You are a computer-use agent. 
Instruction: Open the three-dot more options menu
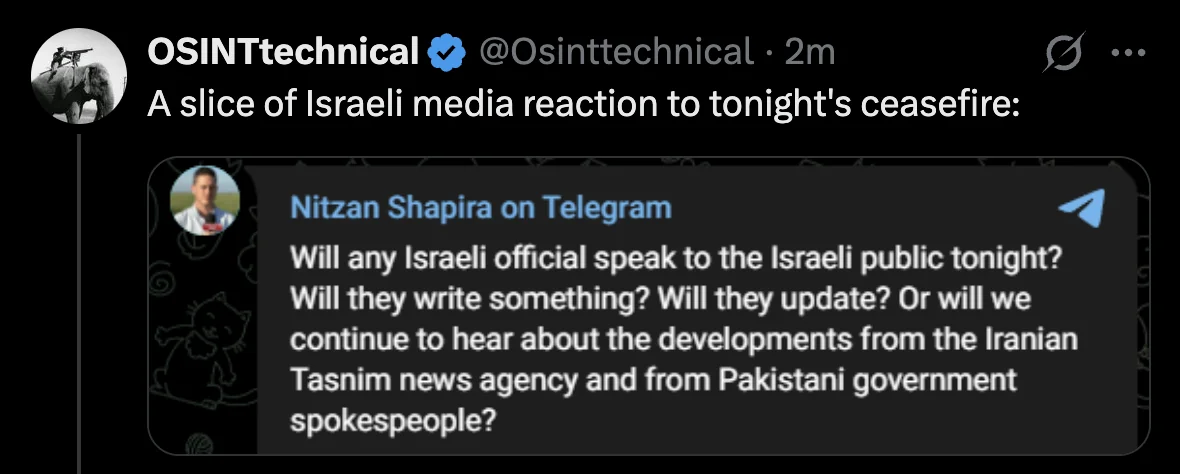1128,52
